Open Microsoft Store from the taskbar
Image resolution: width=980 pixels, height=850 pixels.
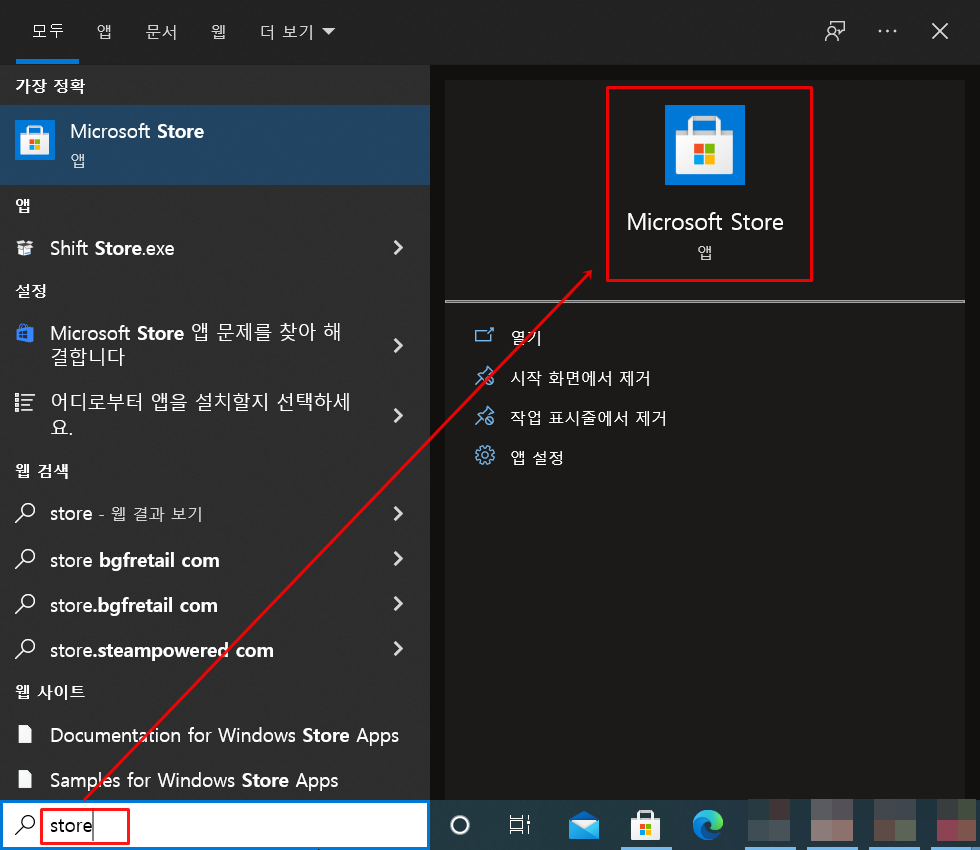coord(646,825)
